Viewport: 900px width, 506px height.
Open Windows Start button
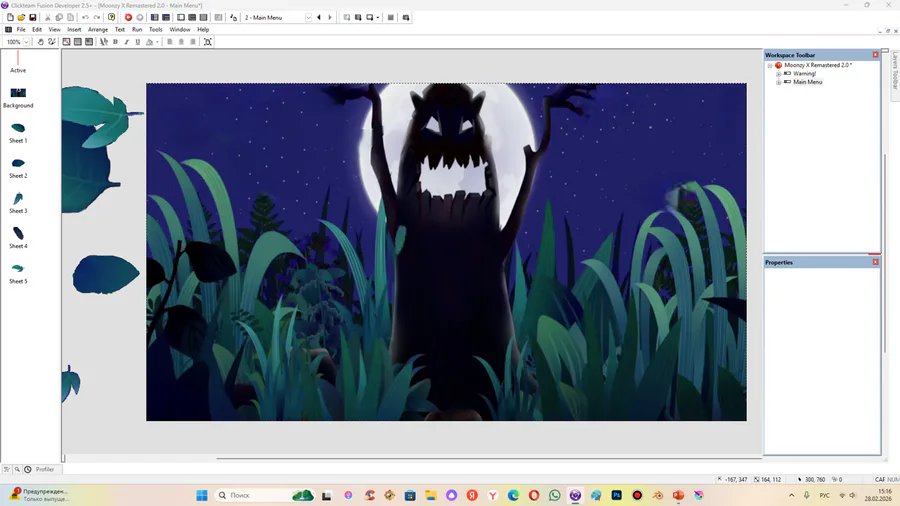pyautogui.click(x=202, y=495)
